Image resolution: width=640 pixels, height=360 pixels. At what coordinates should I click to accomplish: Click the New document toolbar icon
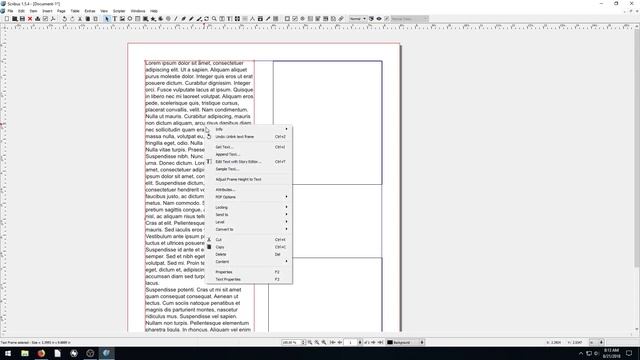pyautogui.click(x=7, y=19)
